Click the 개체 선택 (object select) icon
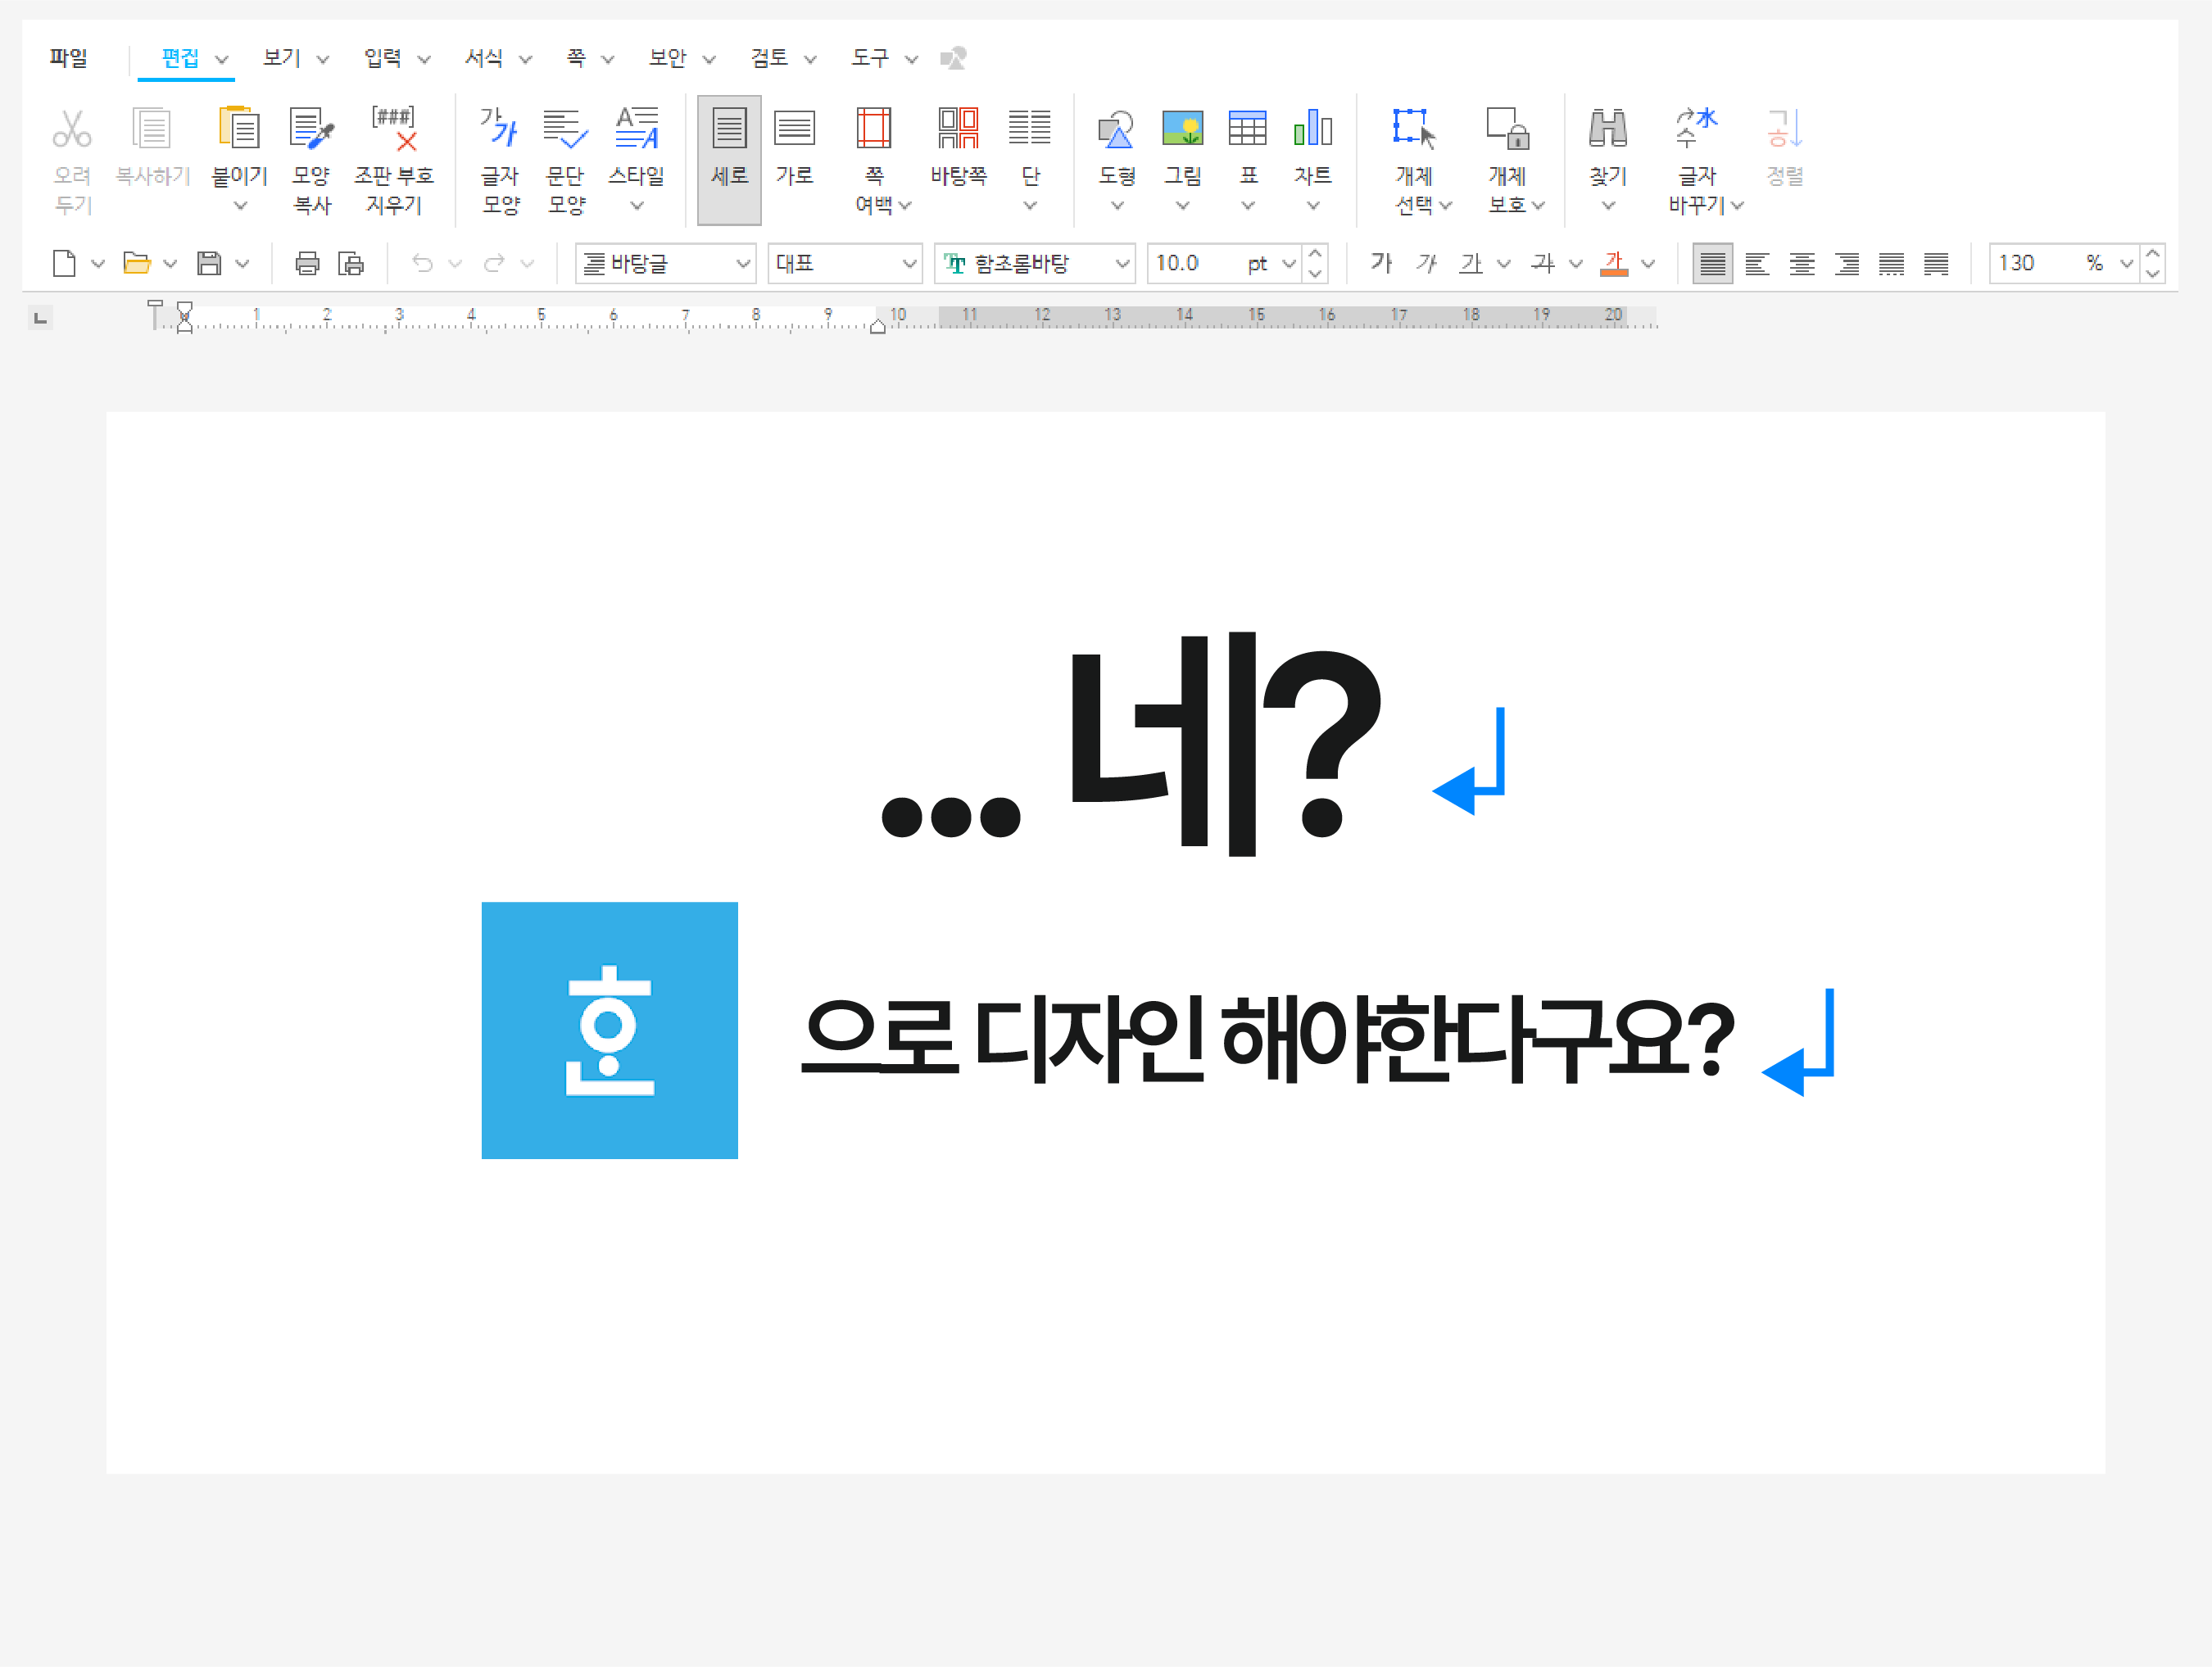This screenshot has width=2212, height=1667. (1413, 128)
